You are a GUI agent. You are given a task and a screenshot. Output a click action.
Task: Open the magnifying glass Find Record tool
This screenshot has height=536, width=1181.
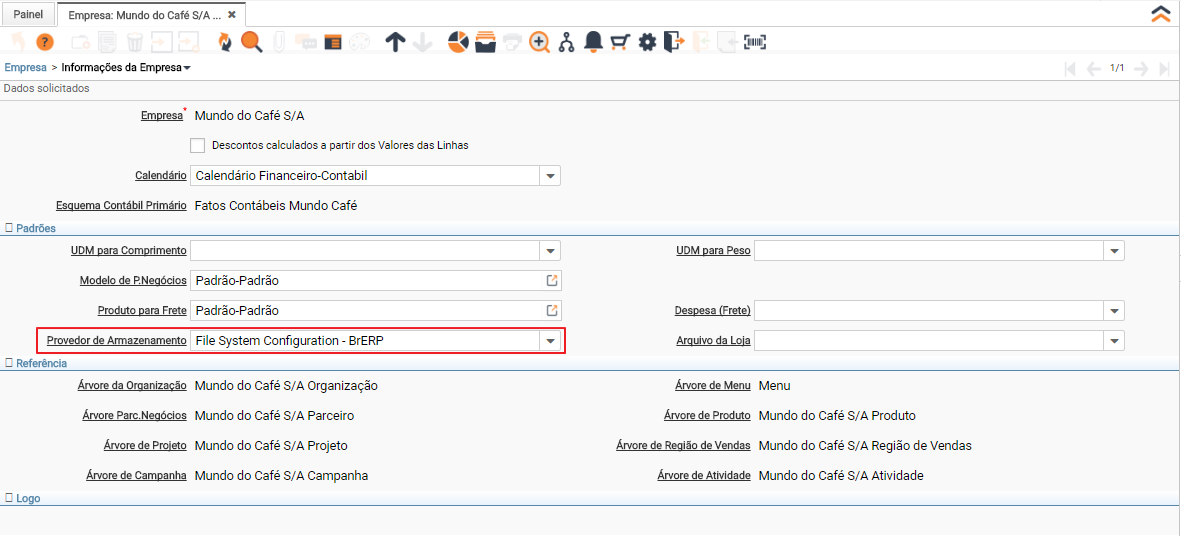pos(251,42)
